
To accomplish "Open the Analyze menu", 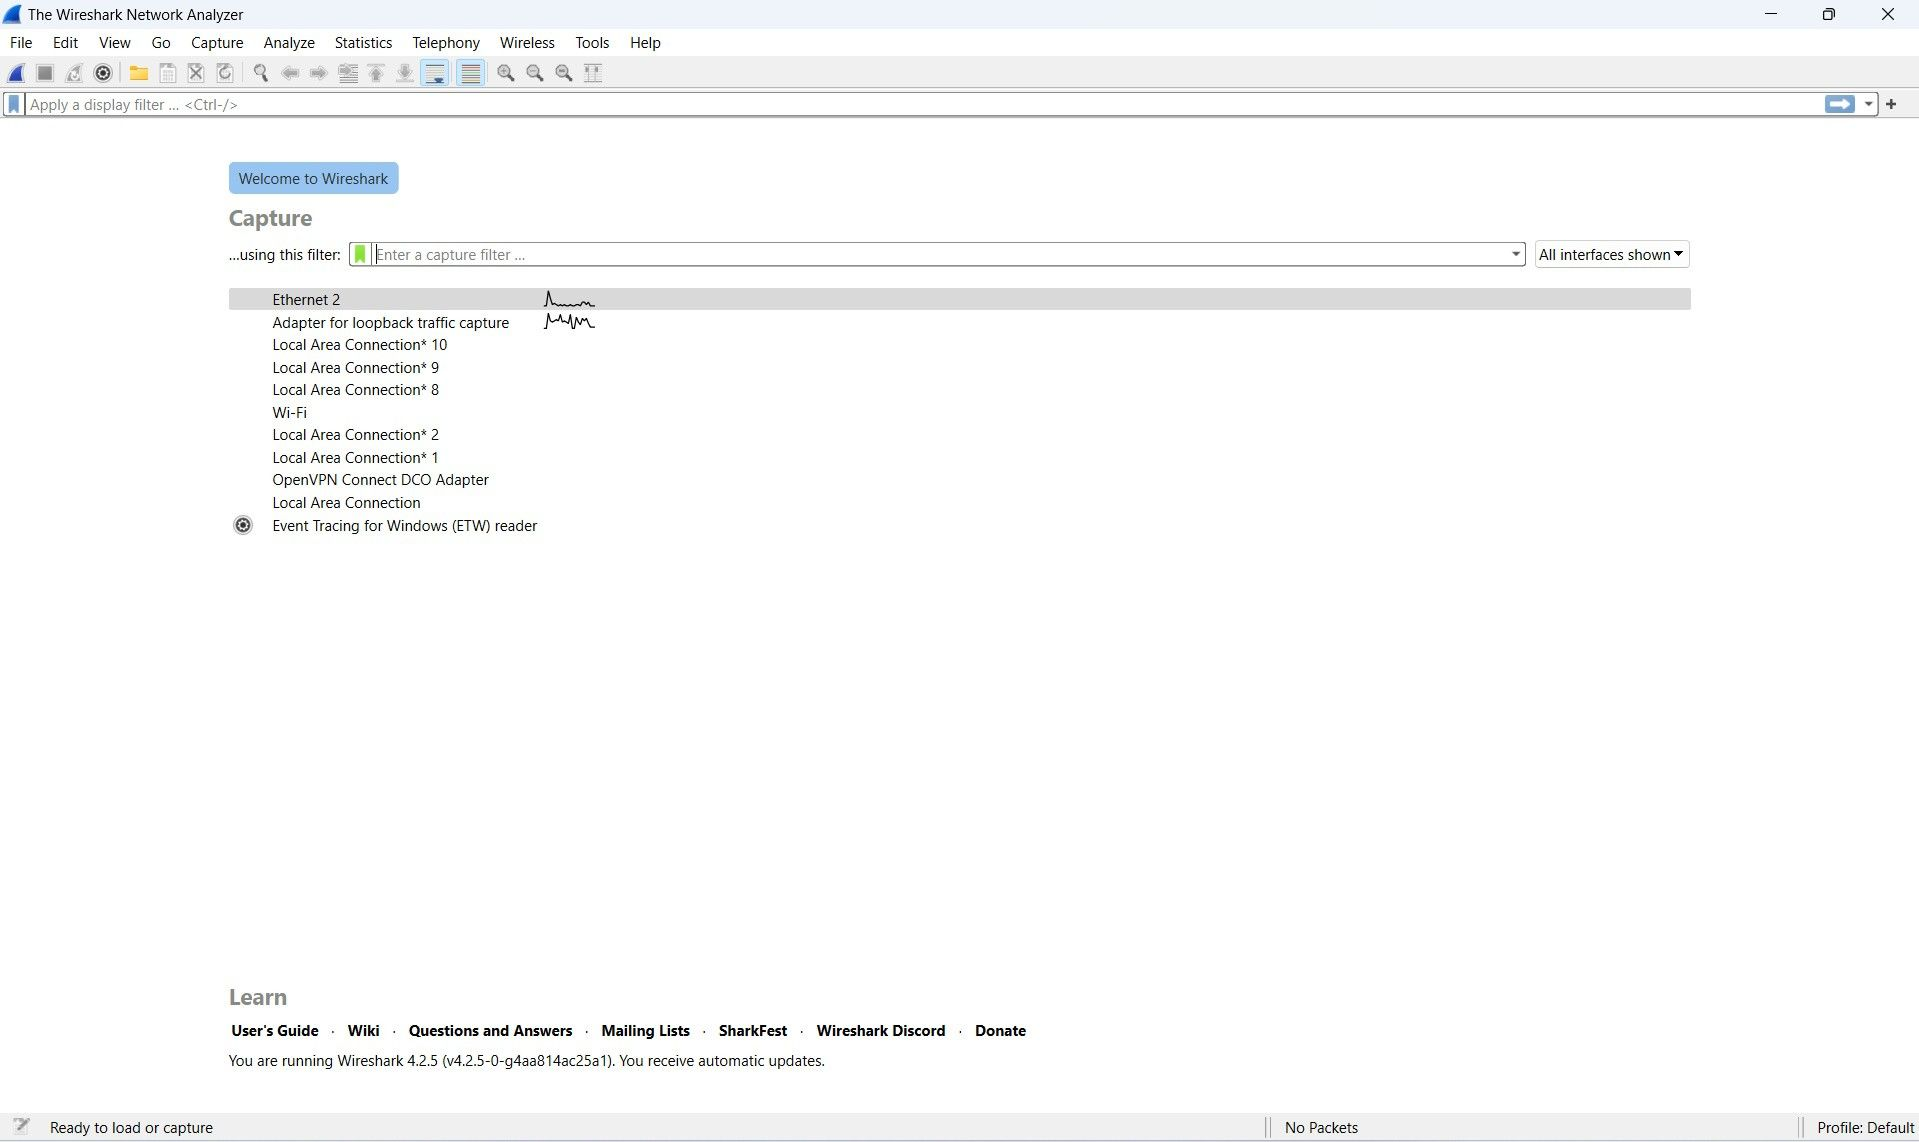I will click(x=289, y=43).
